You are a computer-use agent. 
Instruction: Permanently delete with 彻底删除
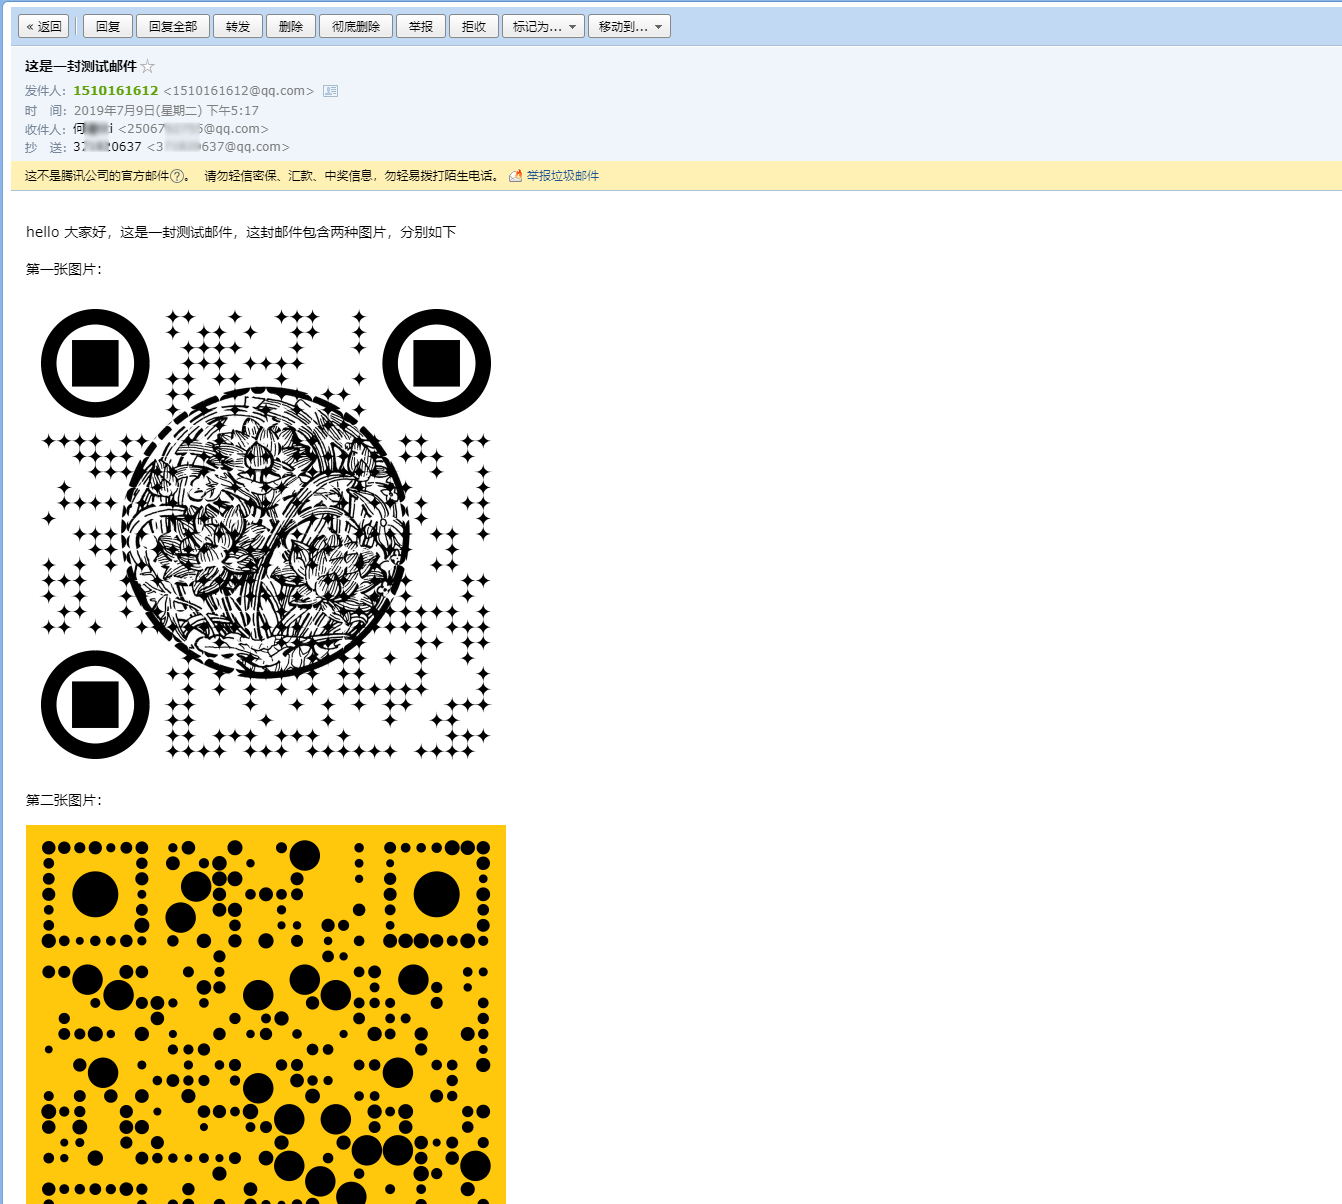pos(356,26)
